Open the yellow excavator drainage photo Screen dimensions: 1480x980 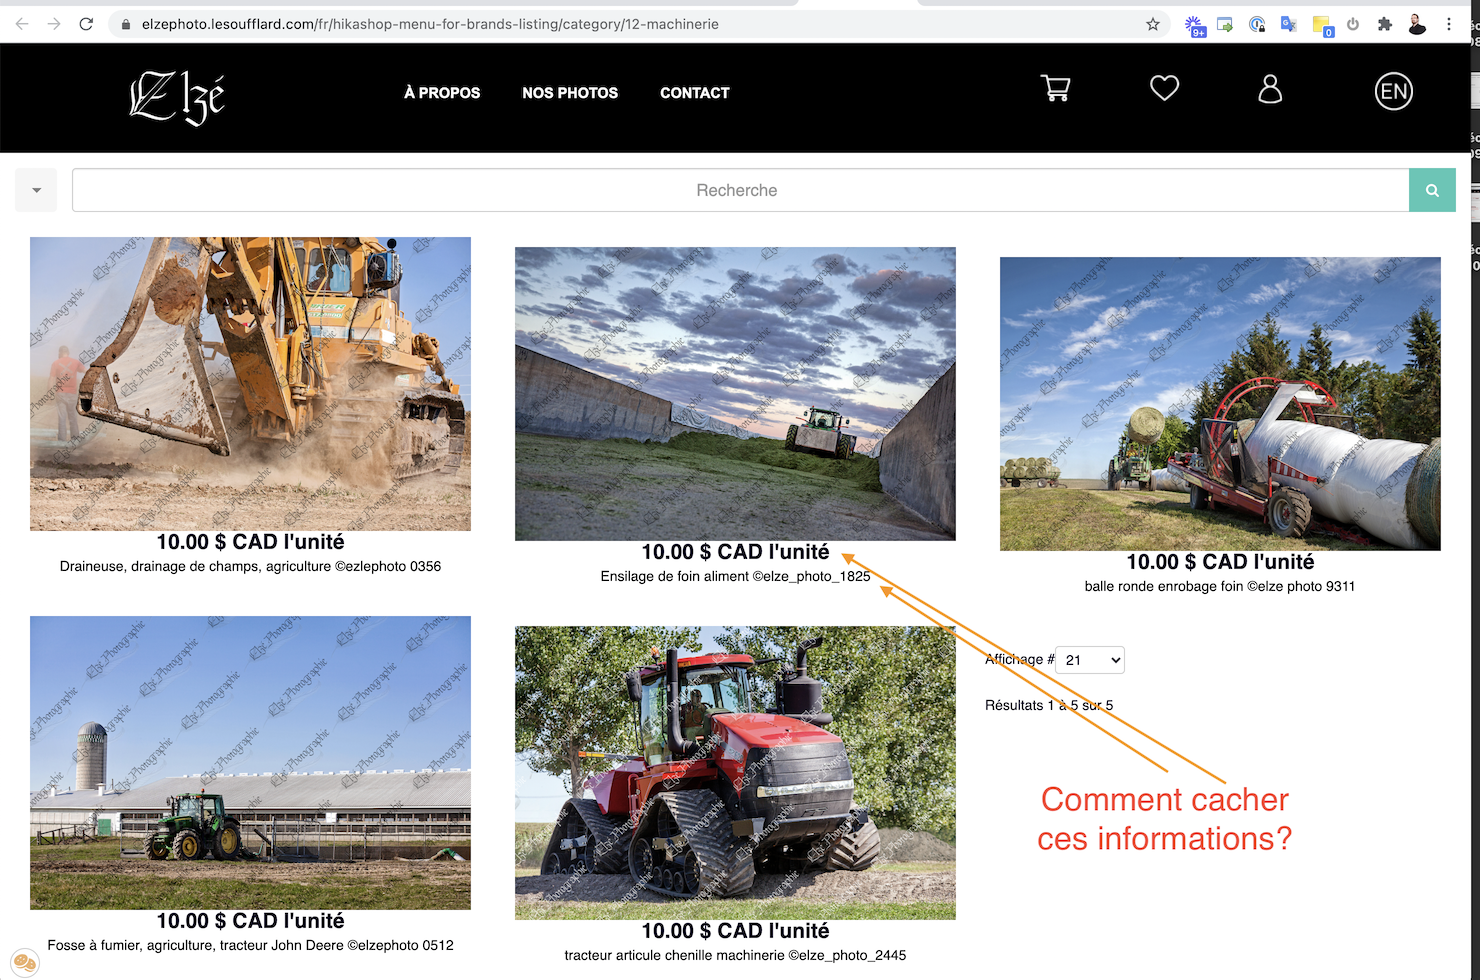250,384
